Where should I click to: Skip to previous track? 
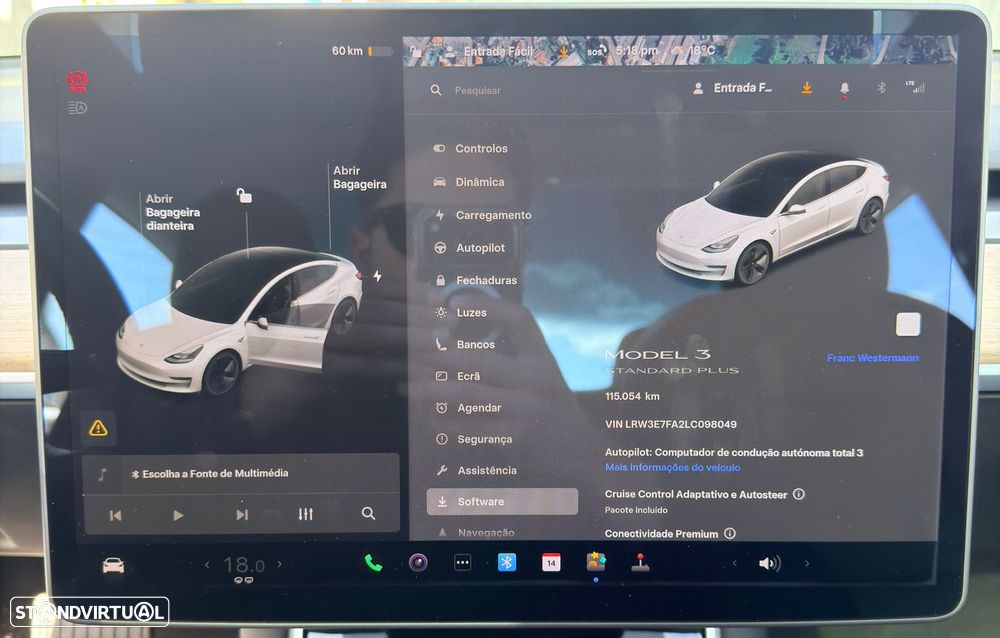pos(115,515)
